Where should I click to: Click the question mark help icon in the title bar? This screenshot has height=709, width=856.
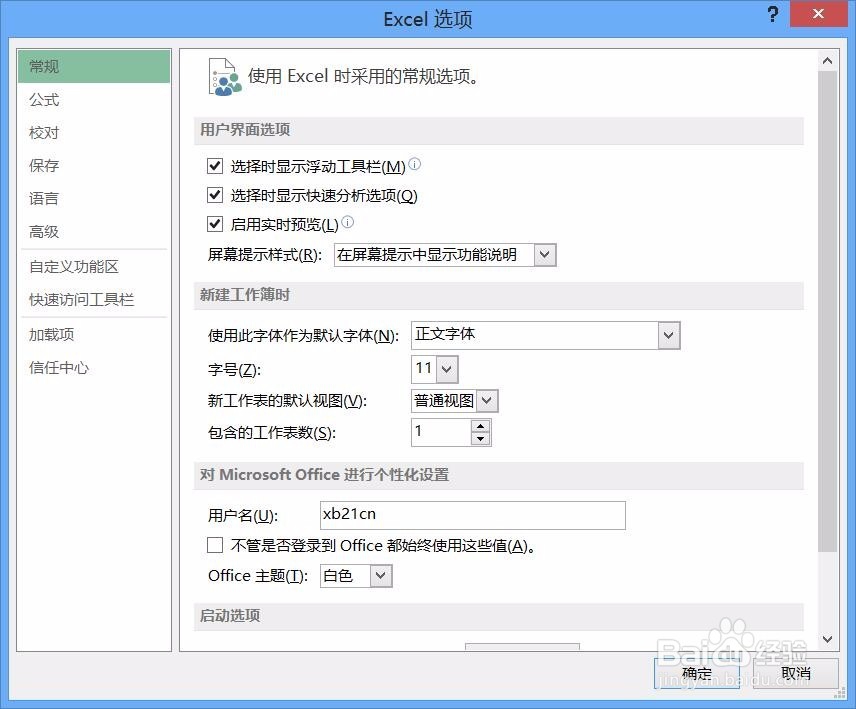click(773, 14)
